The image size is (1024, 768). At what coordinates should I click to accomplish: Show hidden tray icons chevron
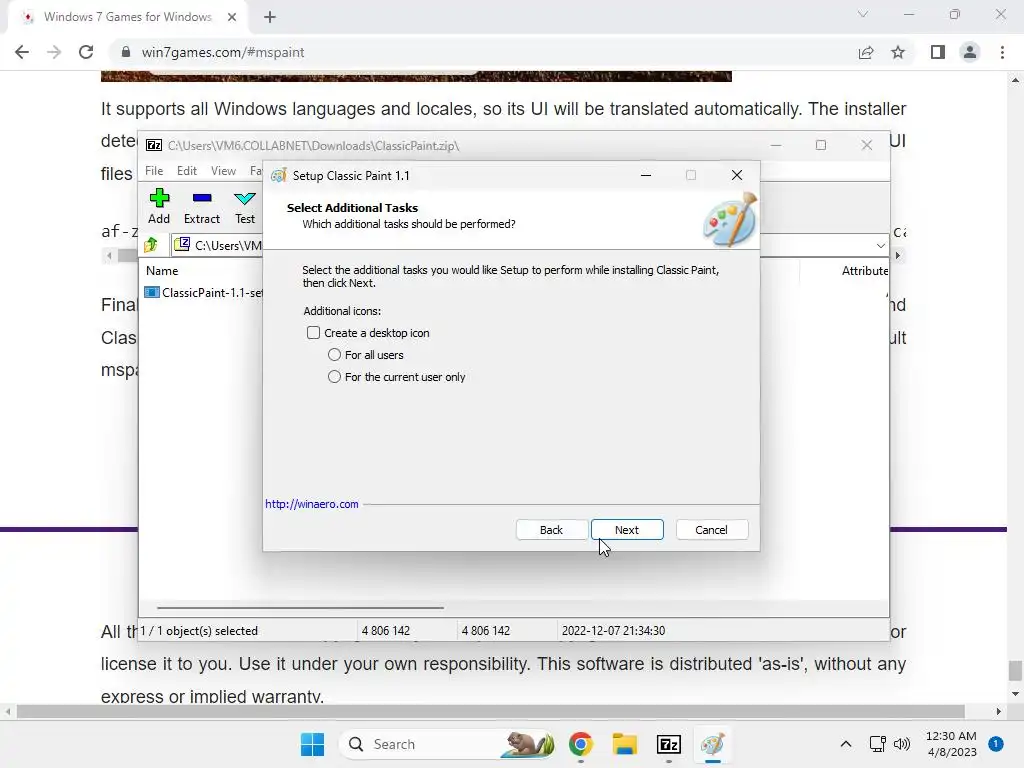(846, 744)
